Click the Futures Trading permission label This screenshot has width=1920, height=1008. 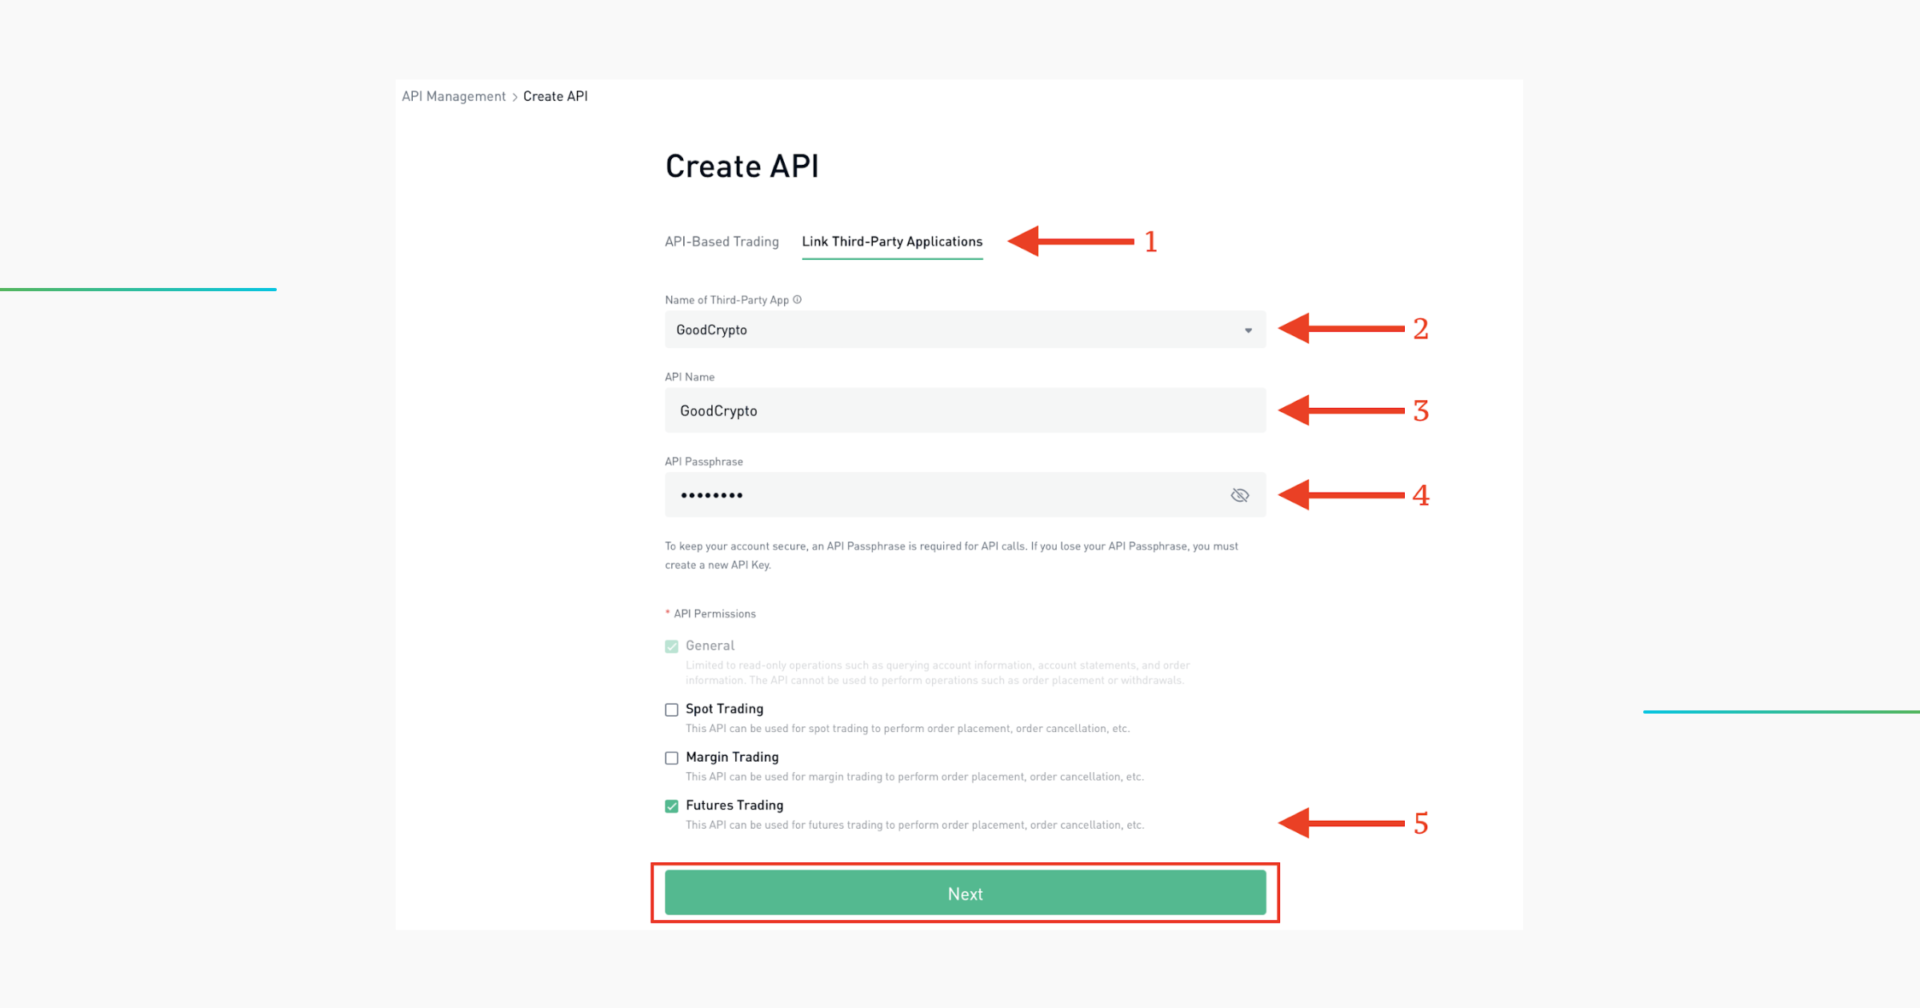pyautogui.click(x=734, y=805)
